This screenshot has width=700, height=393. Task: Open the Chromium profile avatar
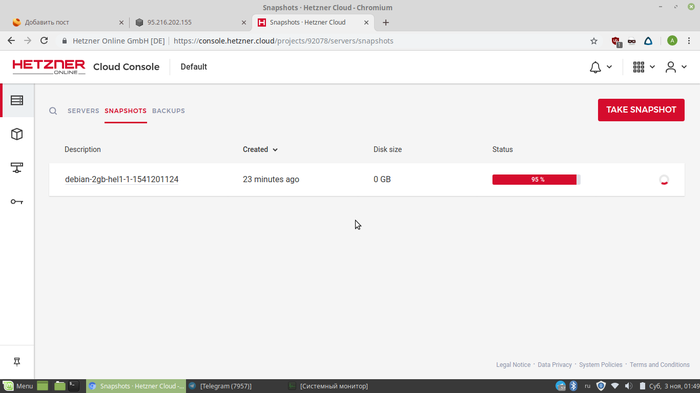click(672, 41)
